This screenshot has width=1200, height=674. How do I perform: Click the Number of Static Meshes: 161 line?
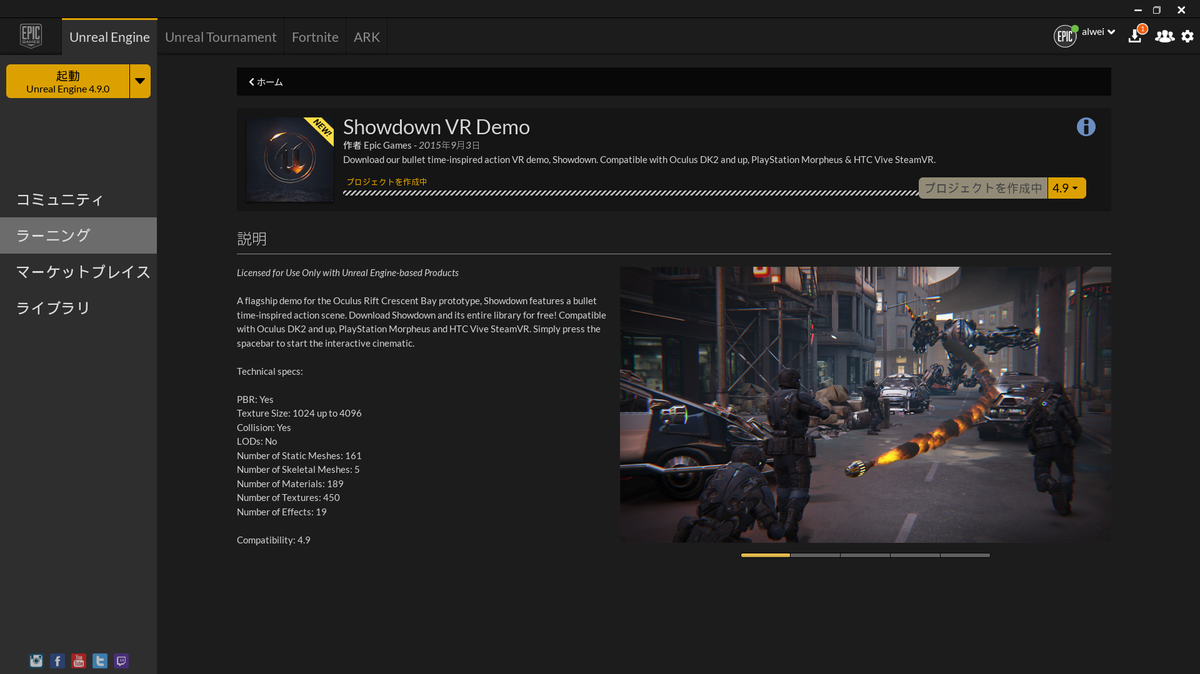pos(299,456)
